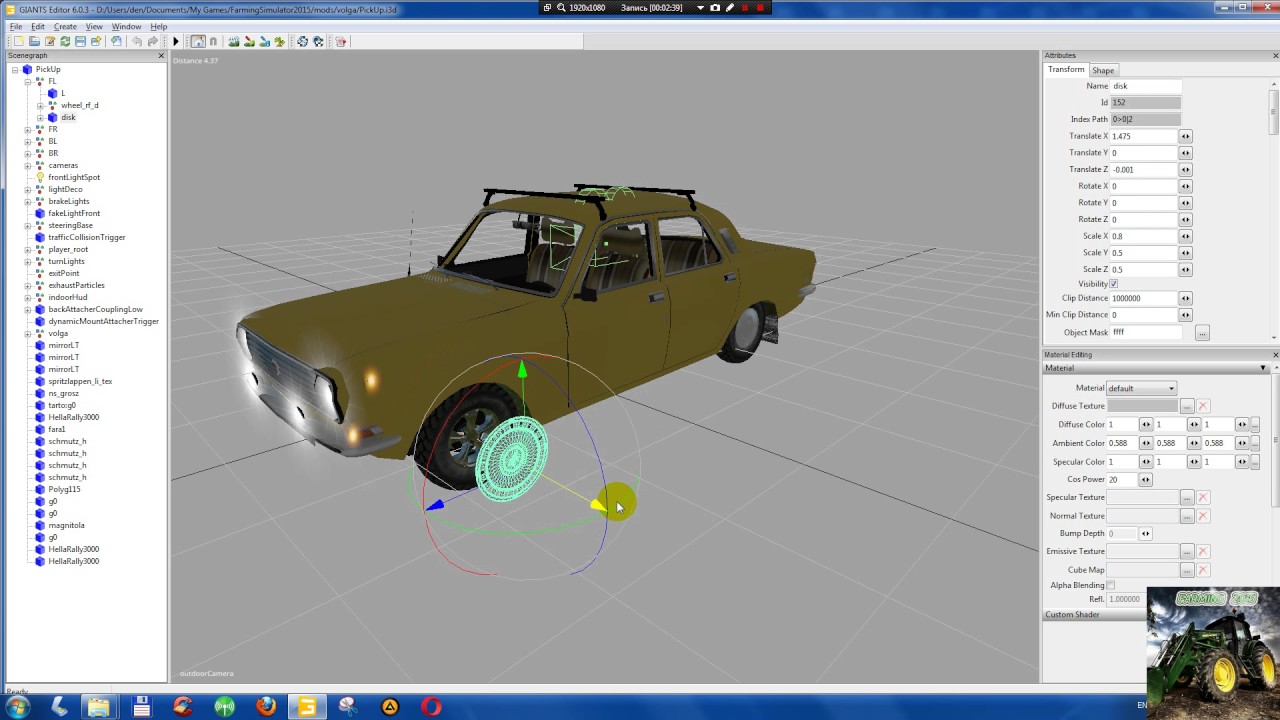The image size is (1280, 720).
Task: Close the Scenegraph panel
Action: click(161, 56)
